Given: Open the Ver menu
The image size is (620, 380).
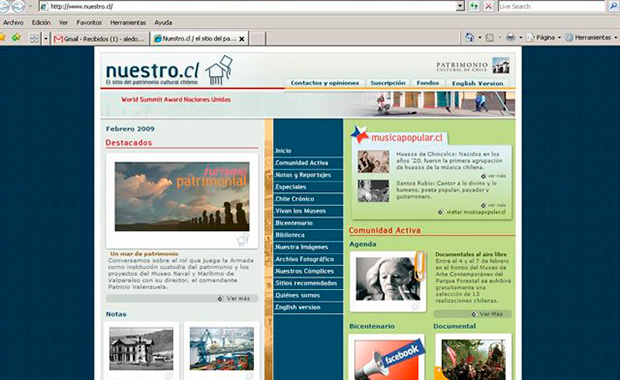Looking at the screenshot, I should (x=63, y=23).
